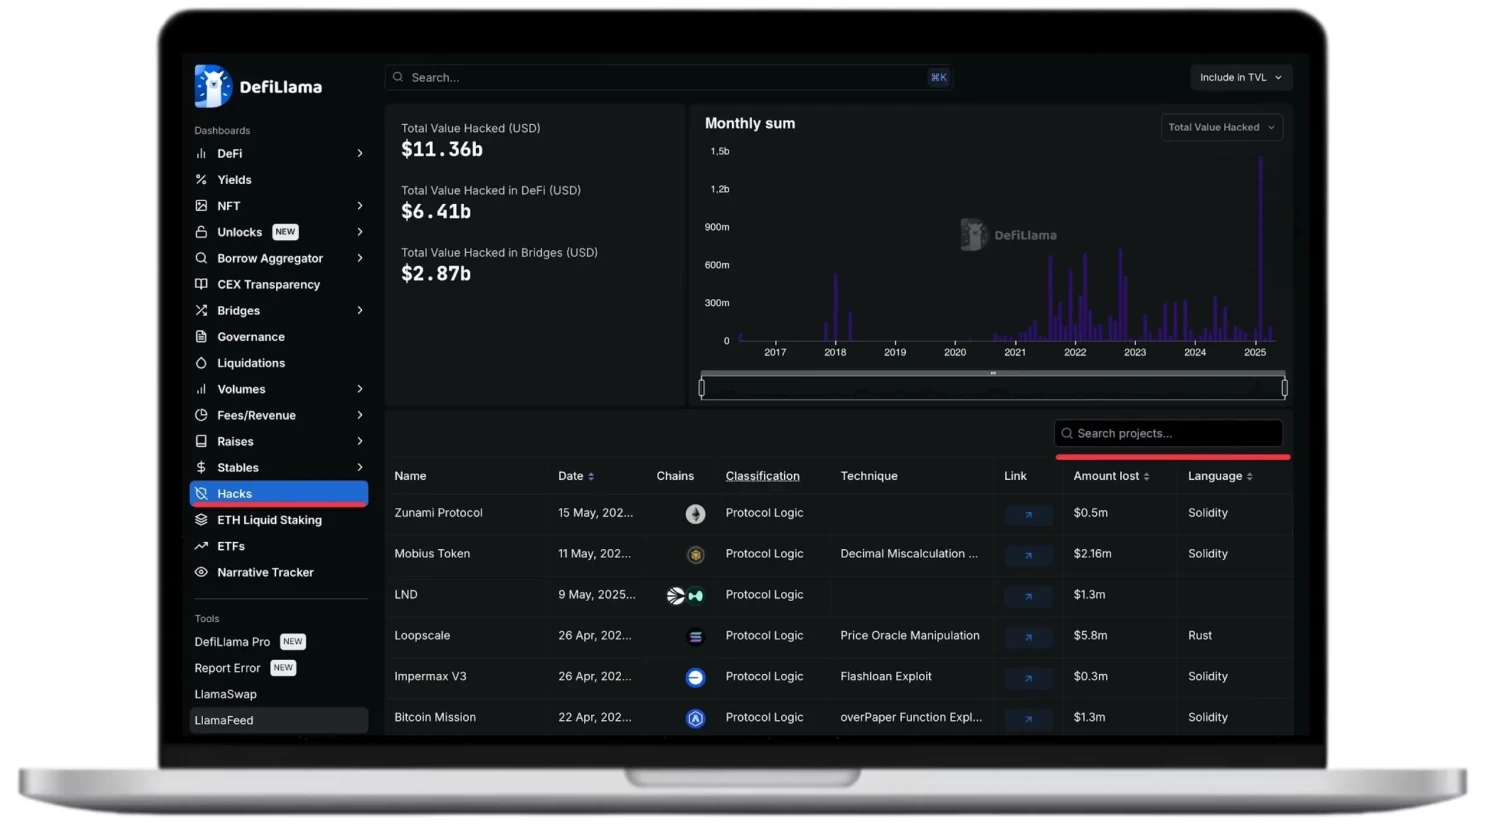Expand the Fees/Revenue submenu chevron
Viewport: 1500px width, 825px height.
[x=360, y=415]
